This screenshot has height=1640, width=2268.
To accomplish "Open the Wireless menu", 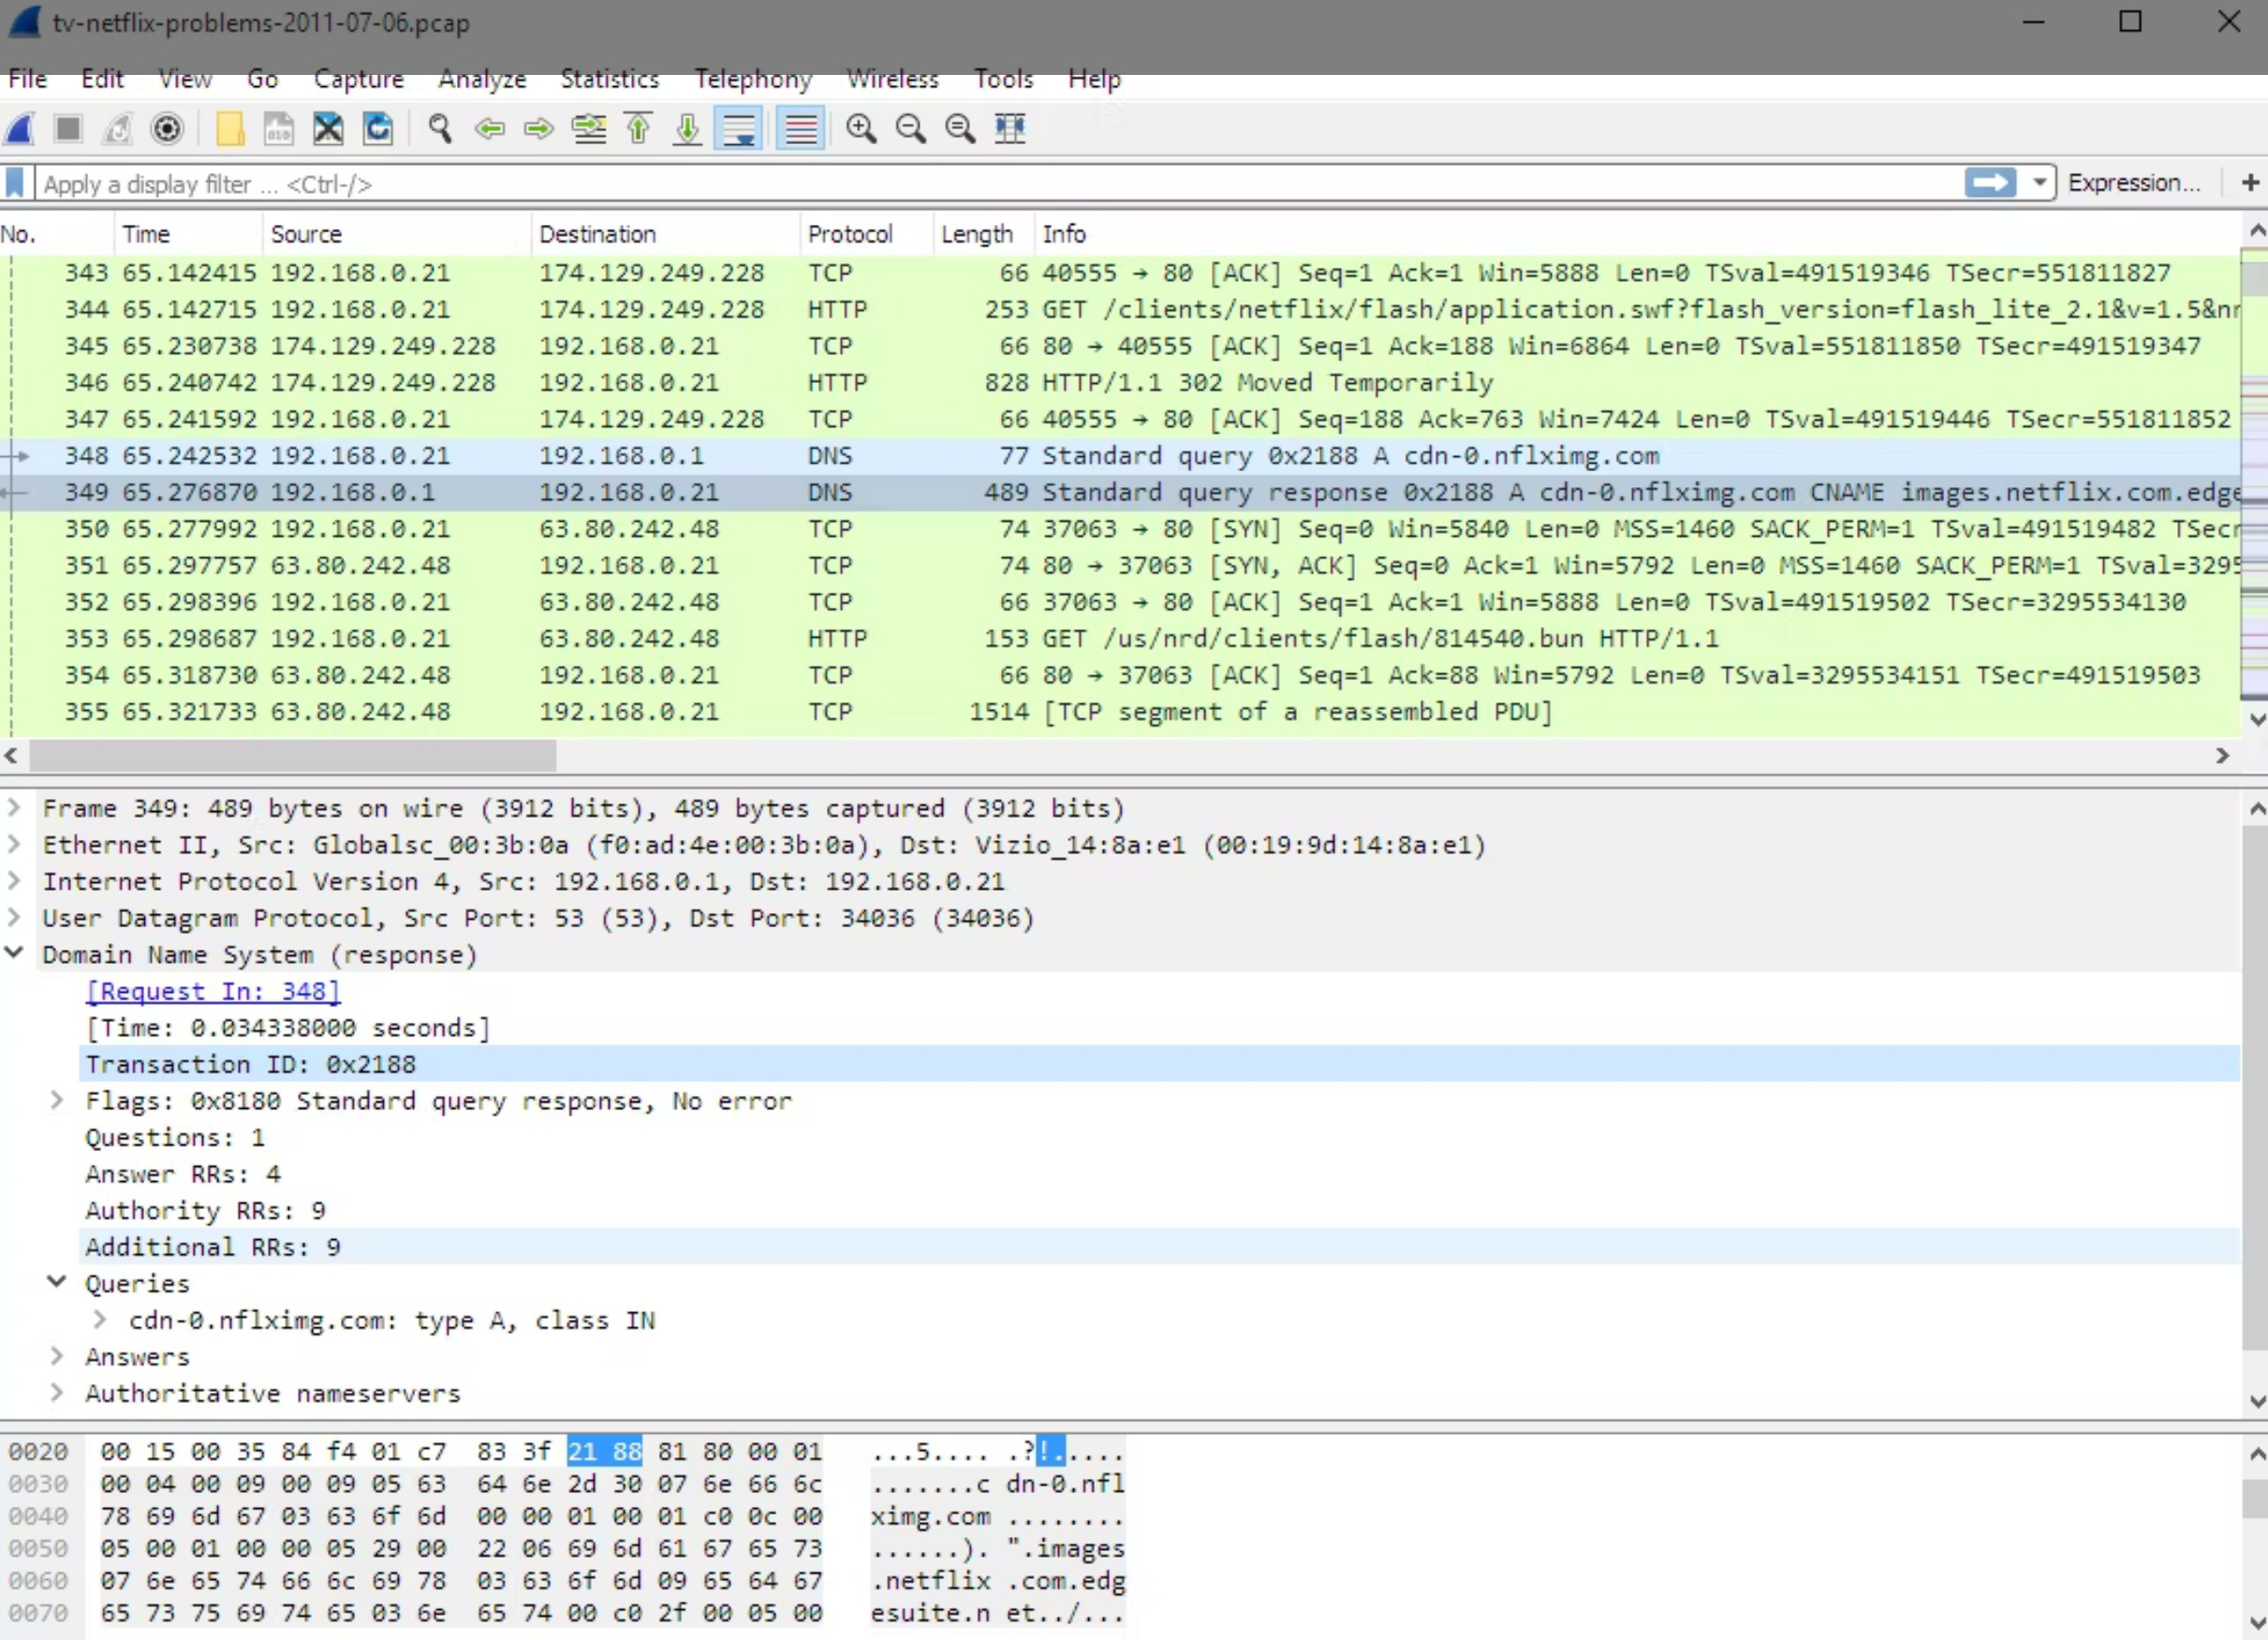I will (893, 79).
